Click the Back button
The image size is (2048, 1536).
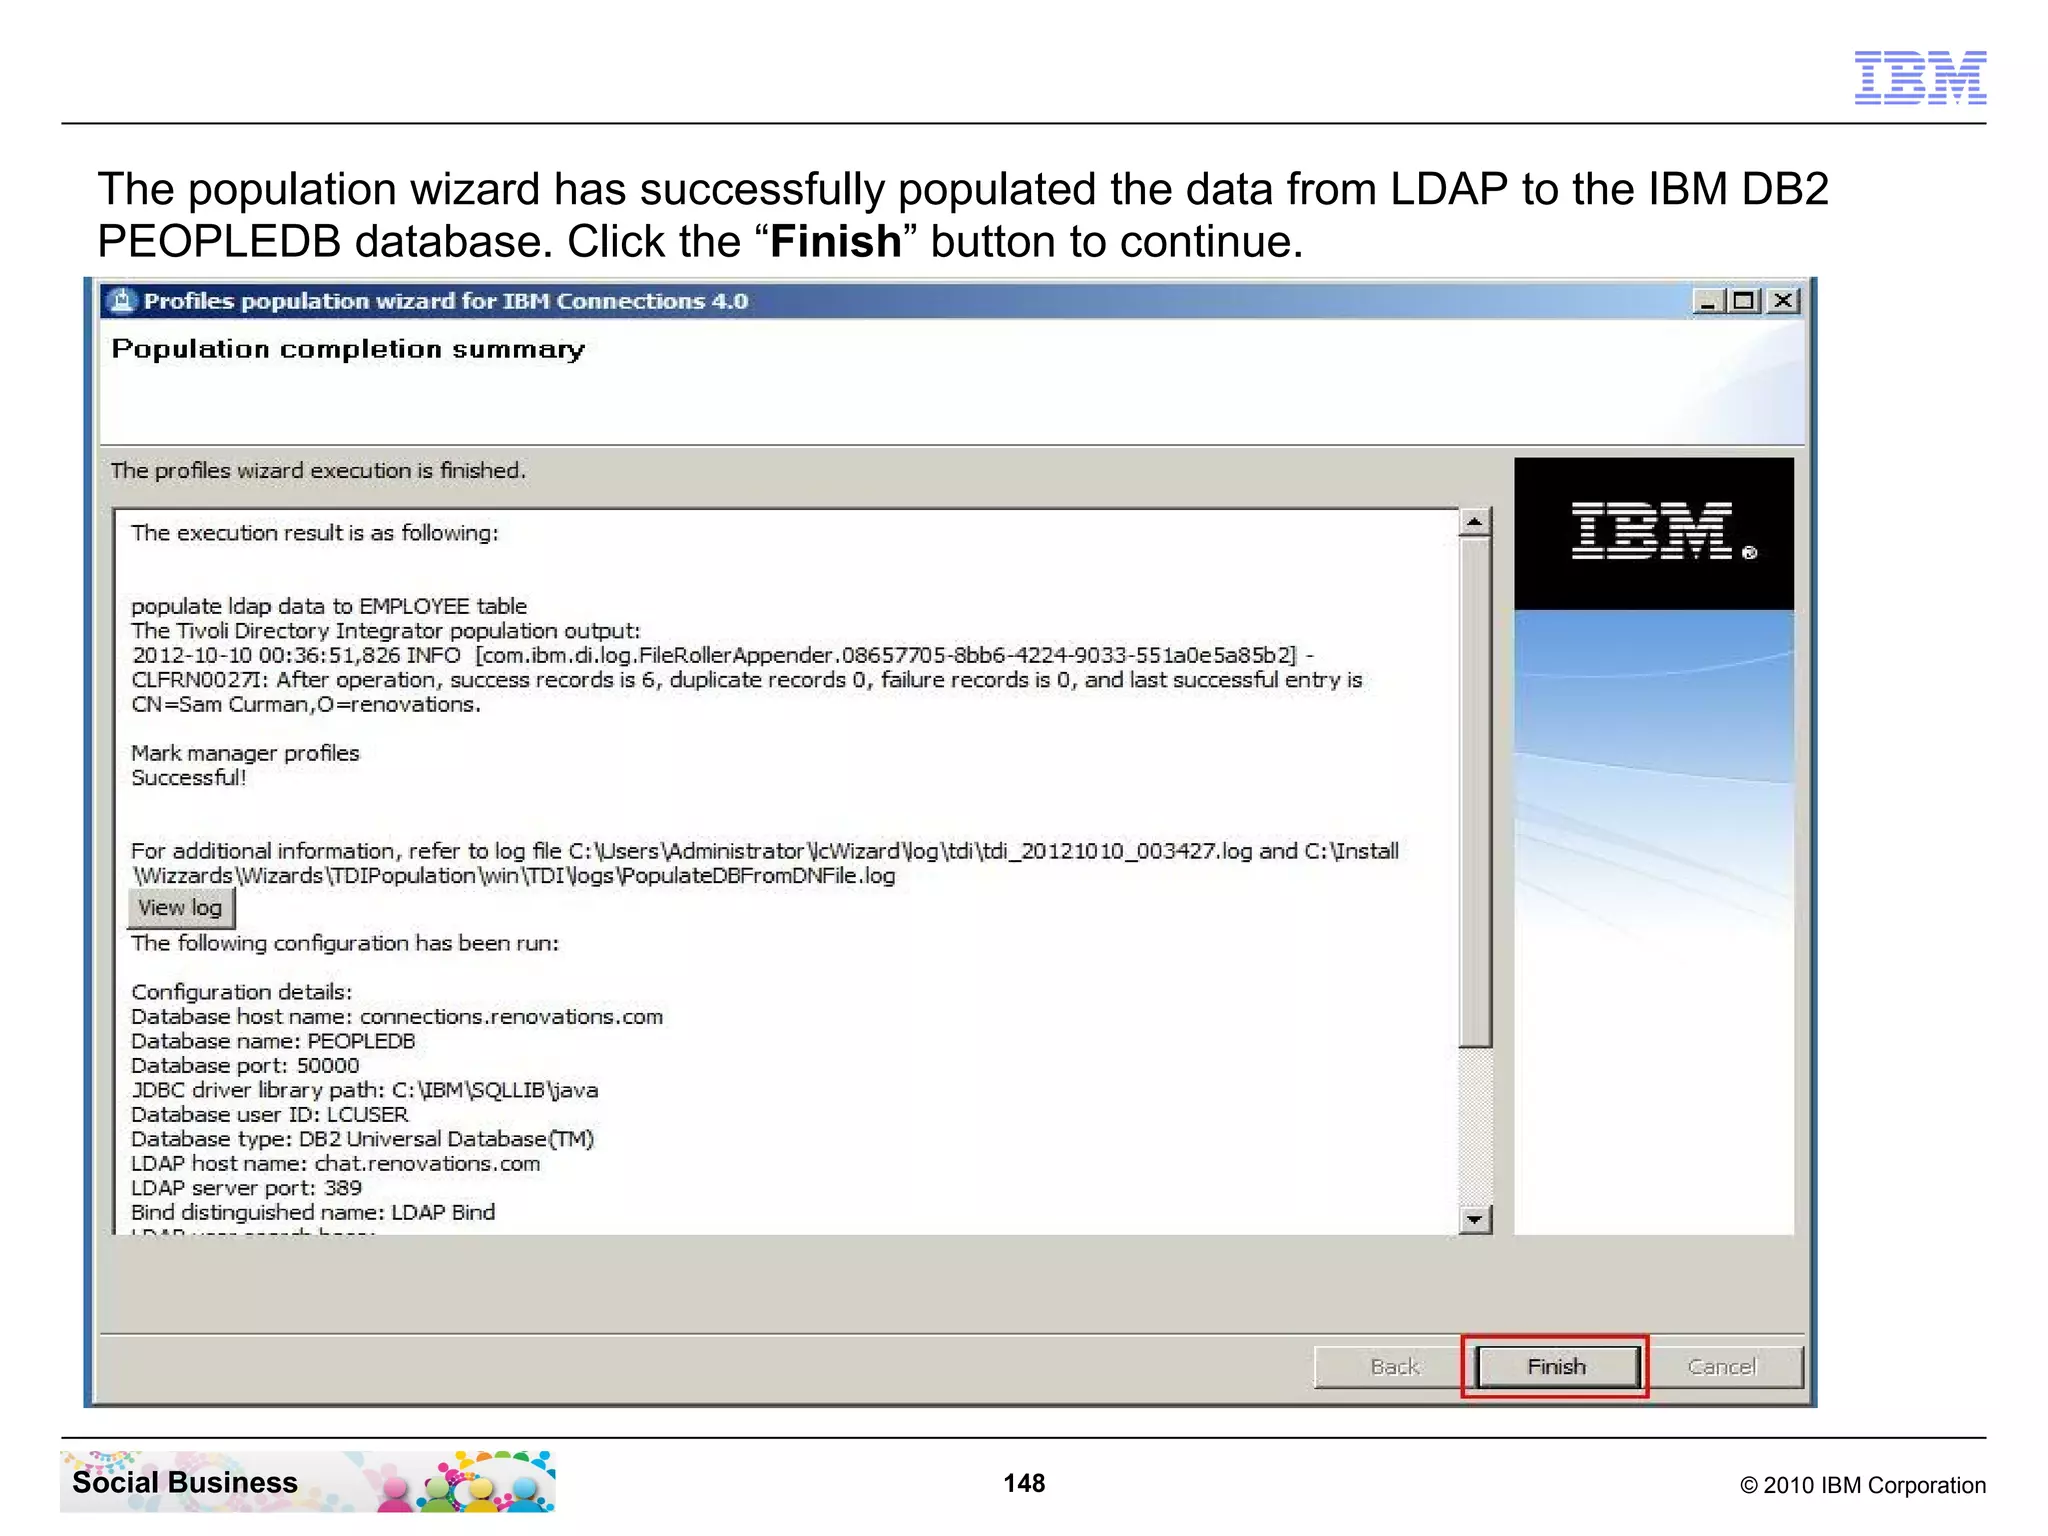(x=1393, y=1366)
